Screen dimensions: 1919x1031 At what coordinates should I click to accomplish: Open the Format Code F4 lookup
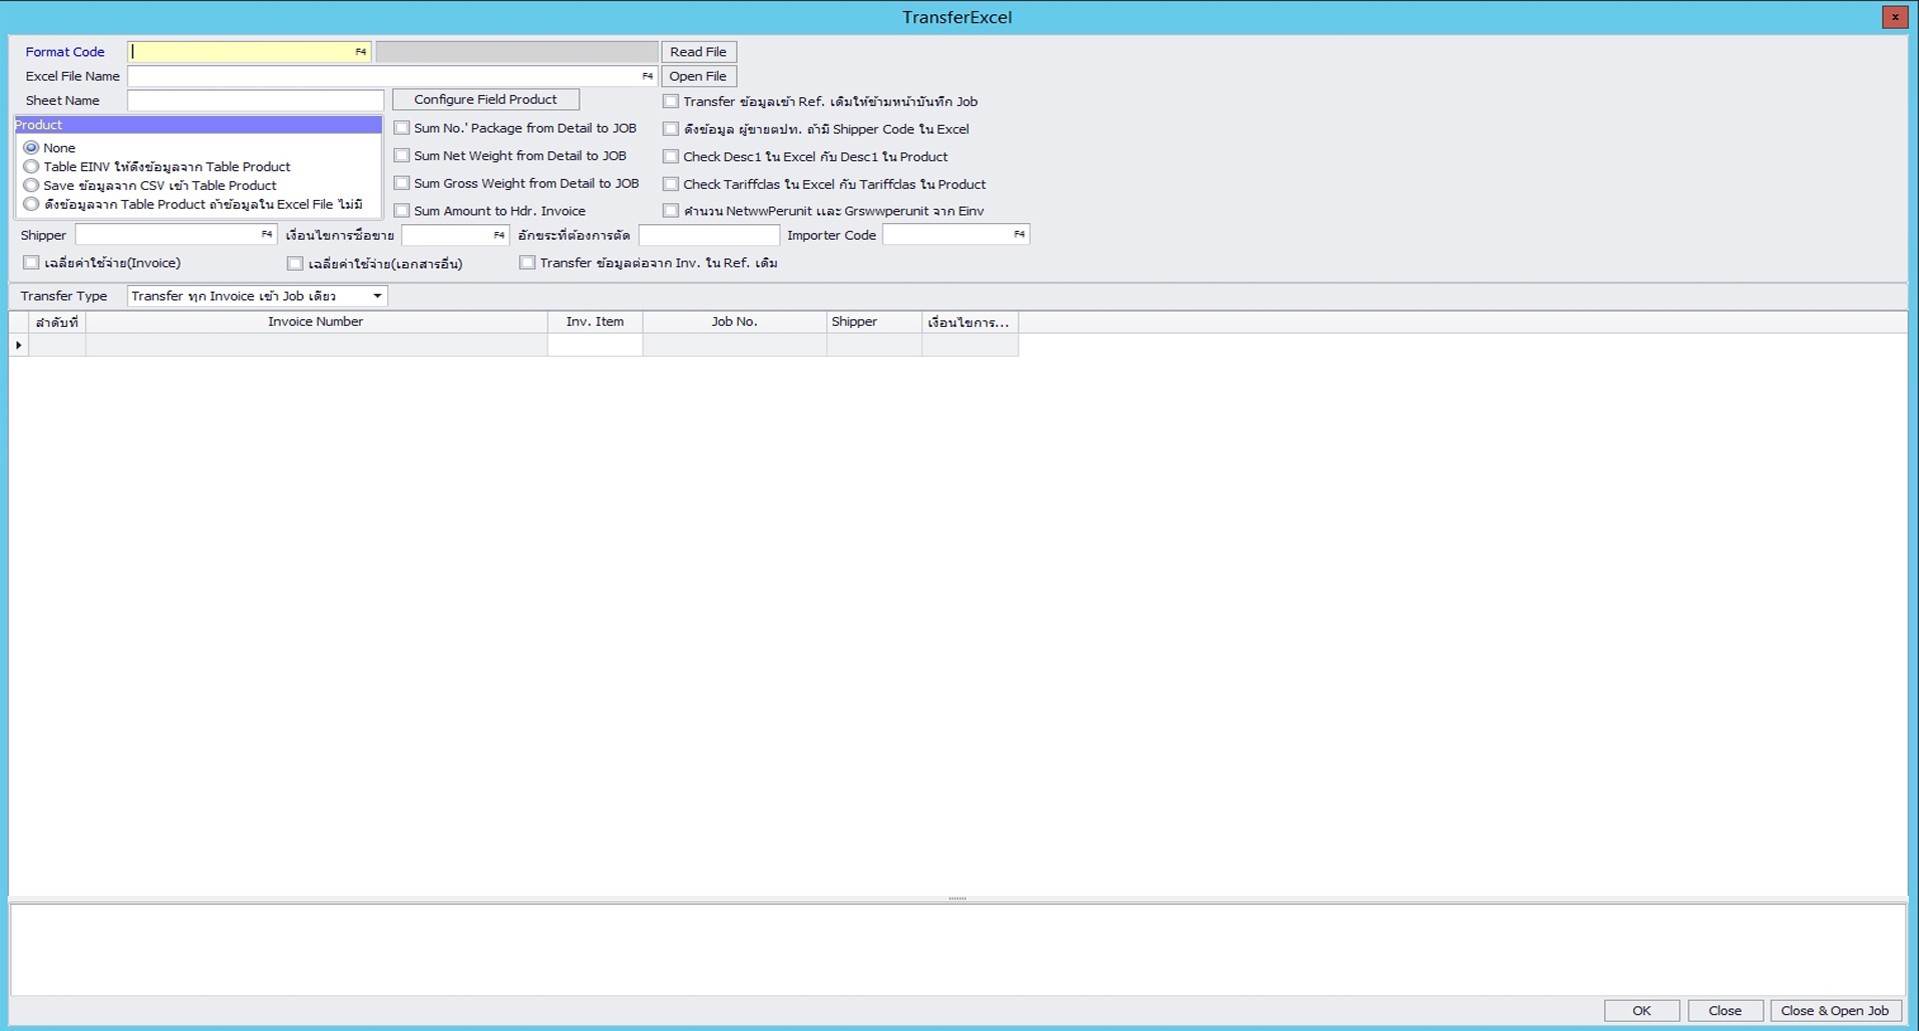pyautogui.click(x=361, y=51)
